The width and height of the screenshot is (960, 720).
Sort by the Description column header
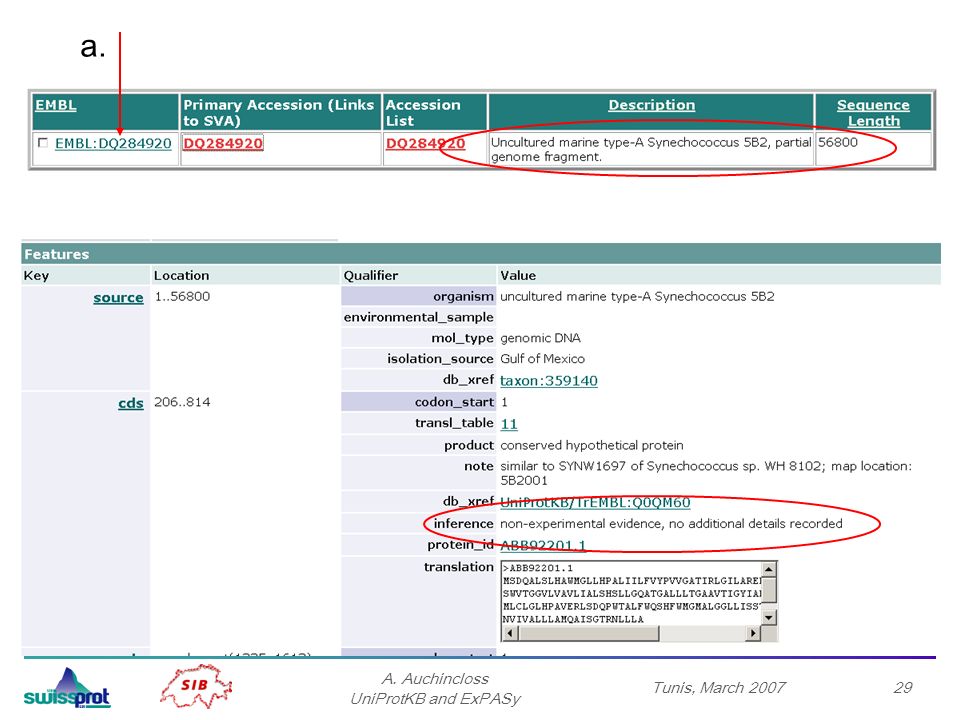tap(651, 105)
